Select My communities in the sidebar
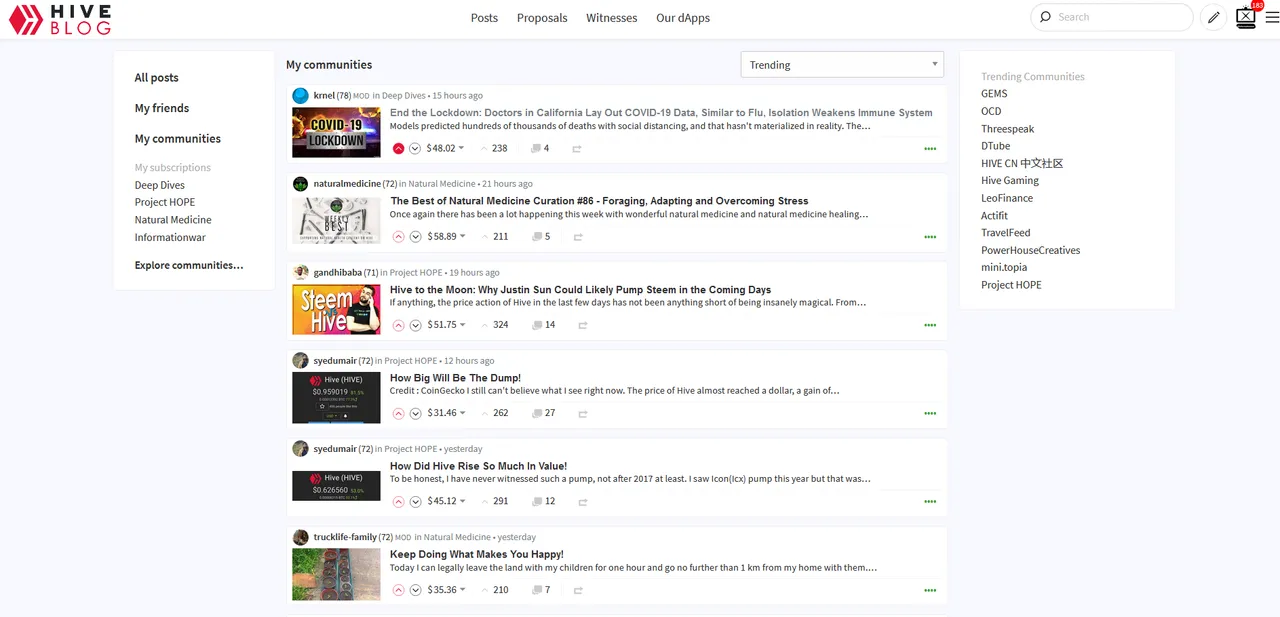 (x=178, y=139)
